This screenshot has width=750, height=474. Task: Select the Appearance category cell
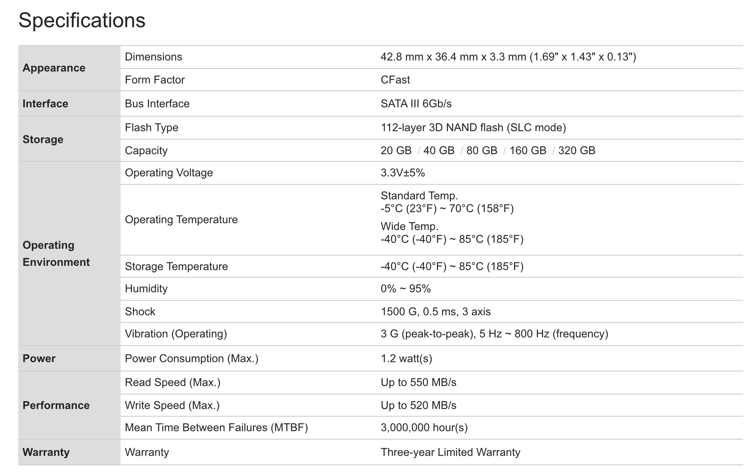(x=69, y=68)
